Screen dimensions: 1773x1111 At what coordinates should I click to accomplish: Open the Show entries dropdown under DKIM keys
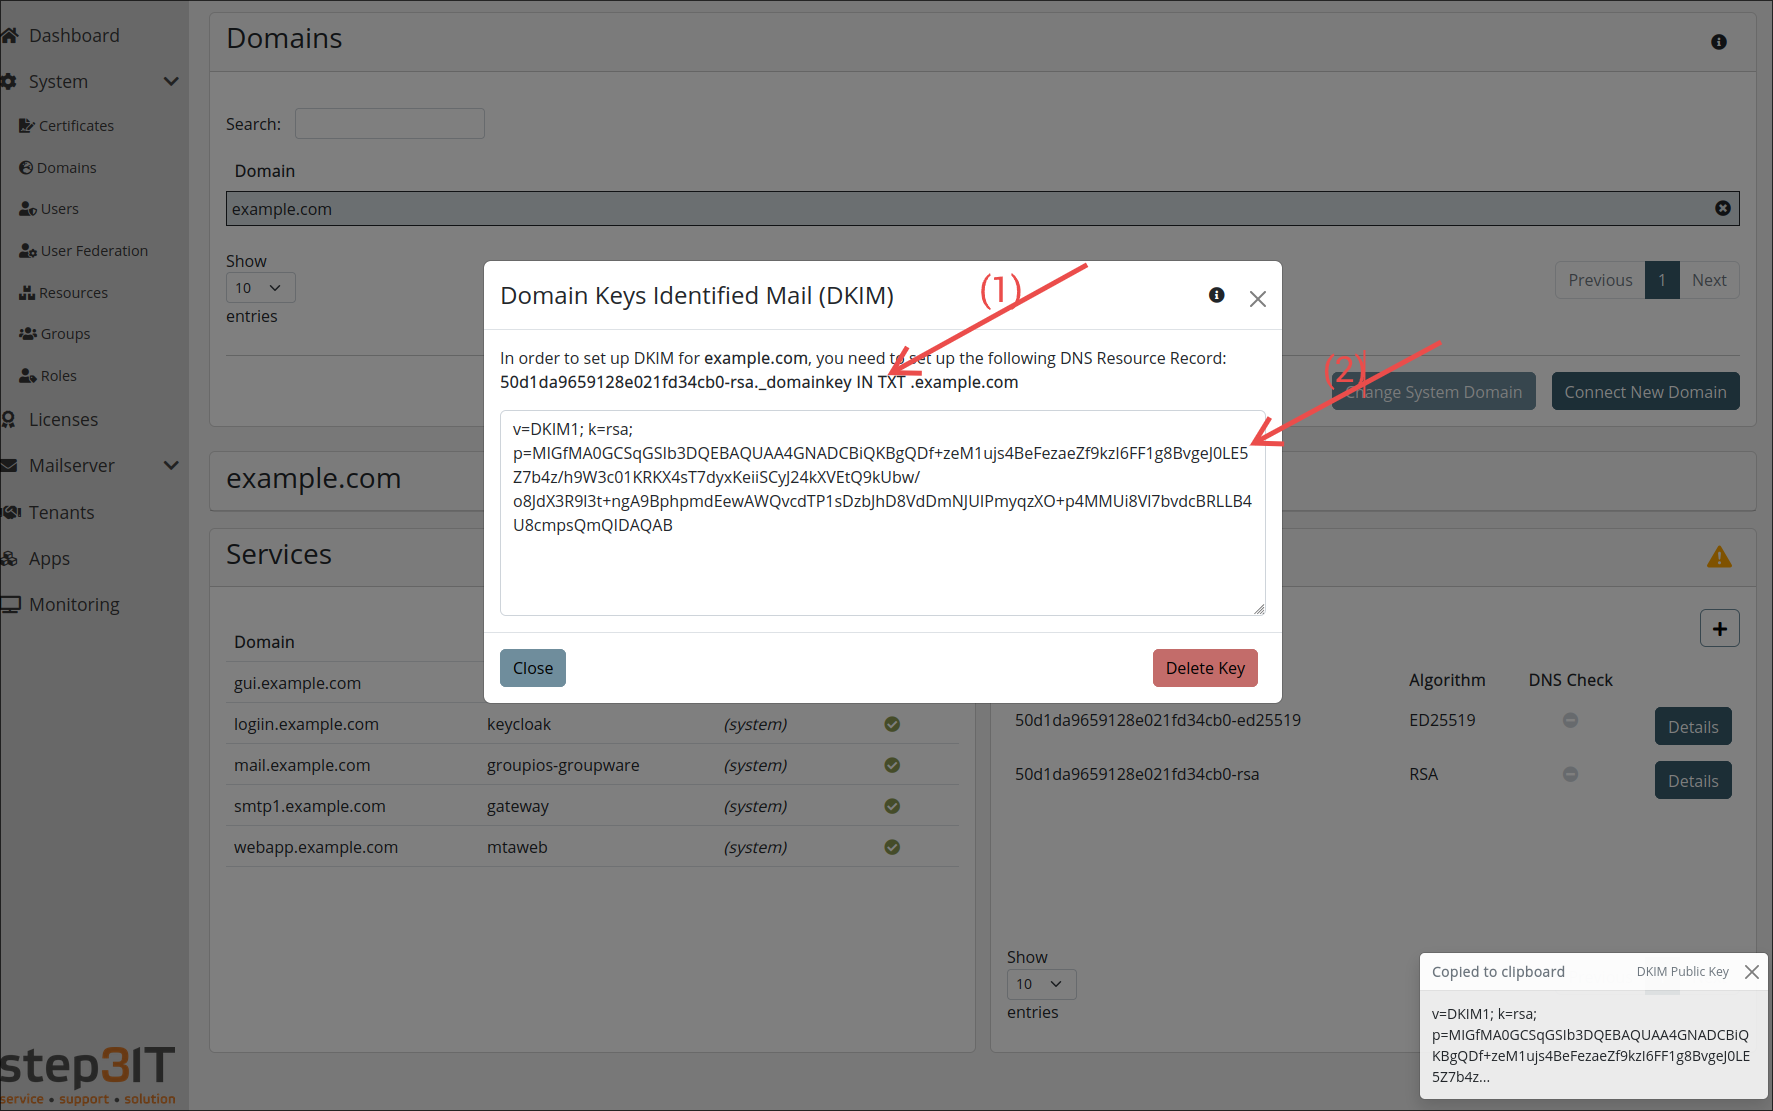click(1041, 984)
